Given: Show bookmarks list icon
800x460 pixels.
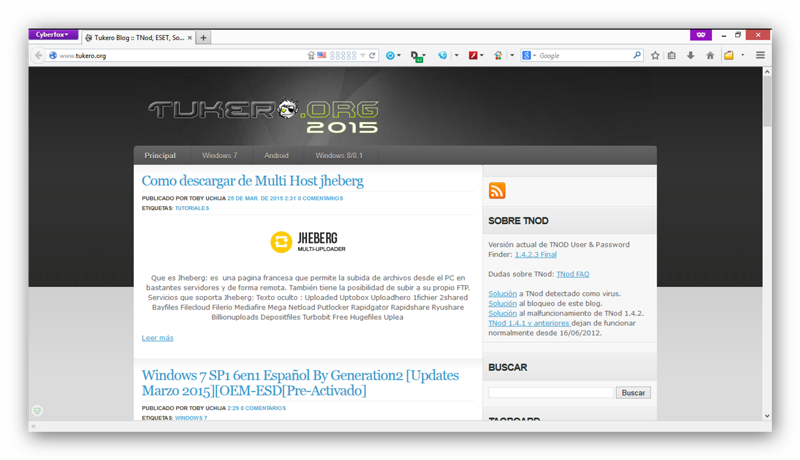Looking at the screenshot, I should 672,56.
